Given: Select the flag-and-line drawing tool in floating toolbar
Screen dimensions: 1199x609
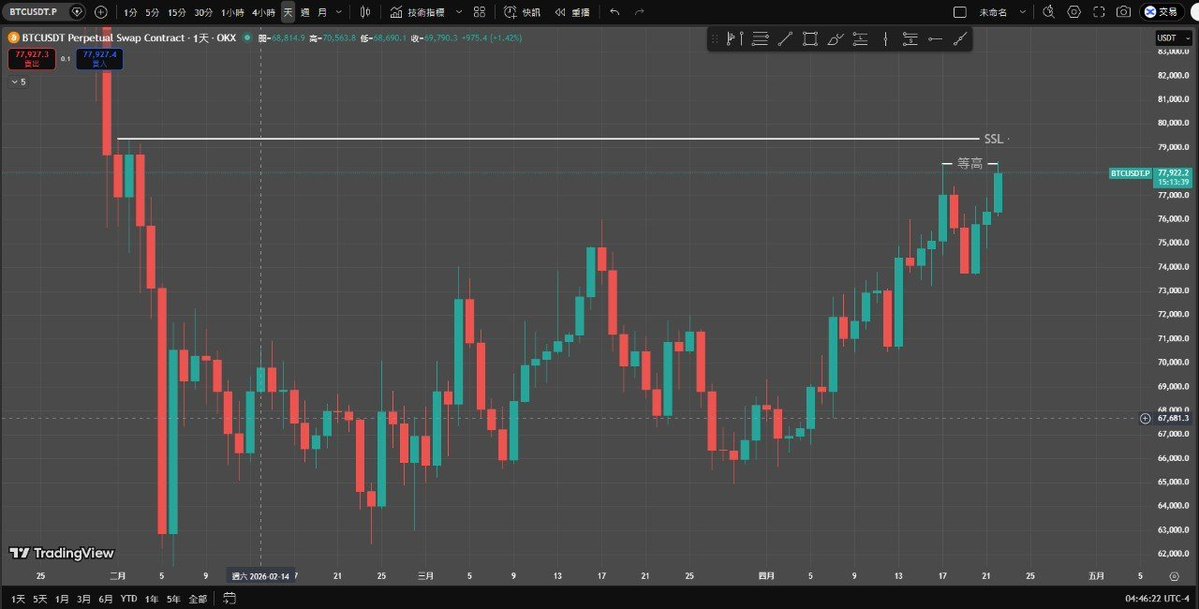Looking at the screenshot, I should pos(735,39).
